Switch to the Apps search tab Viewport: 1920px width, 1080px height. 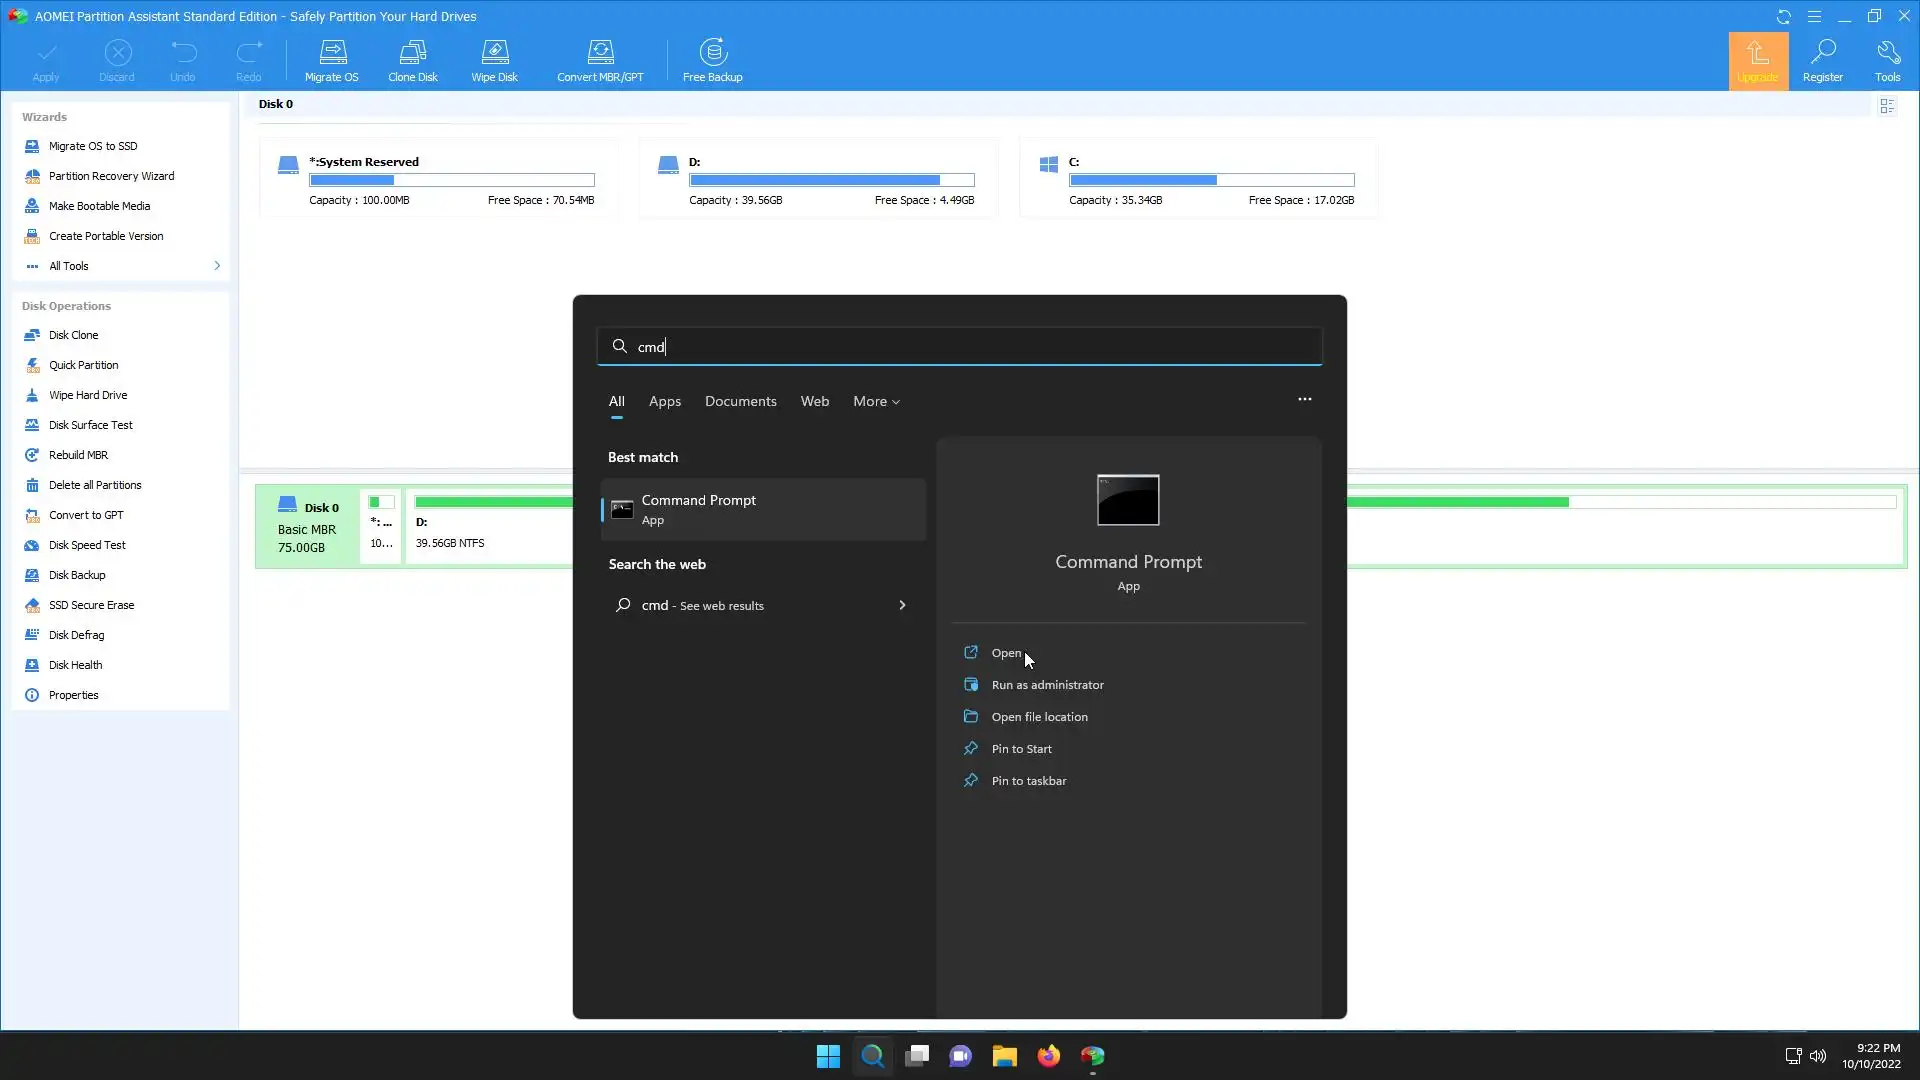pyautogui.click(x=665, y=401)
